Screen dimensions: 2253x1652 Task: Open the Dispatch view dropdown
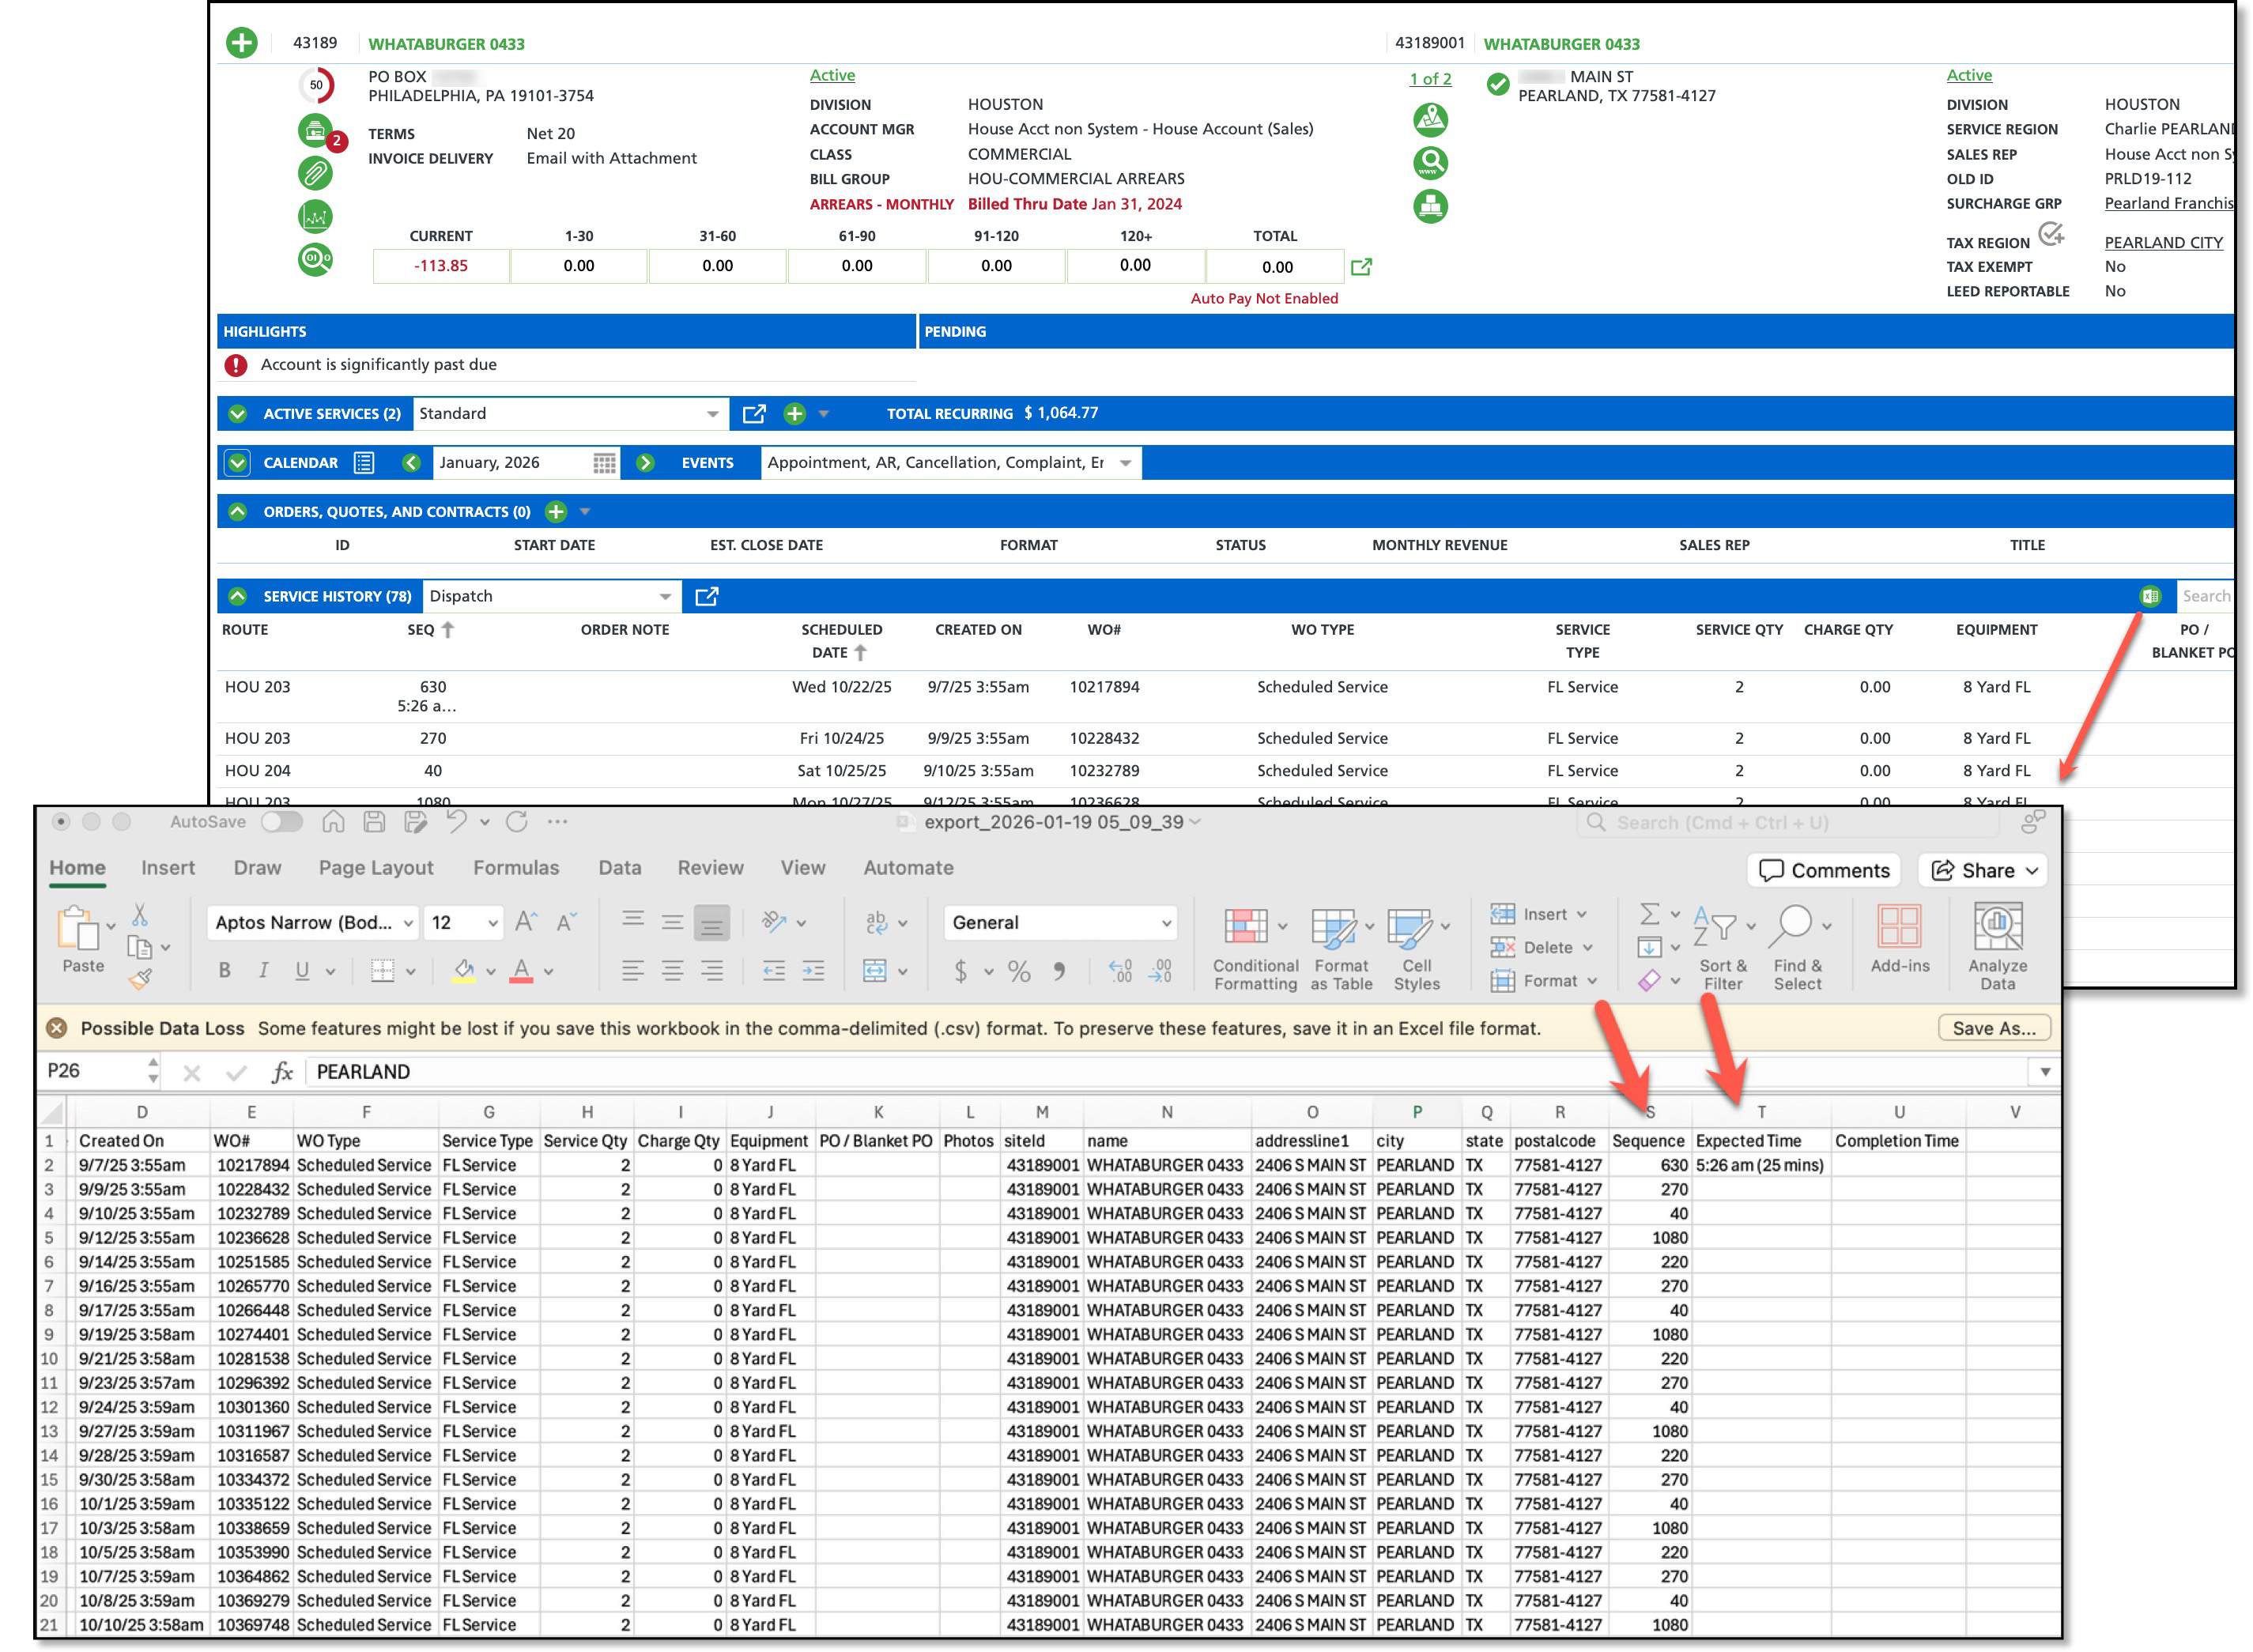point(664,597)
